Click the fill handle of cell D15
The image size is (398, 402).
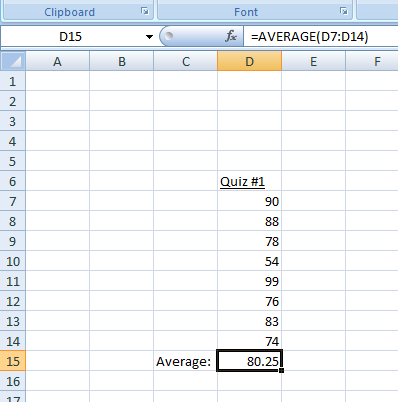(x=282, y=370)
